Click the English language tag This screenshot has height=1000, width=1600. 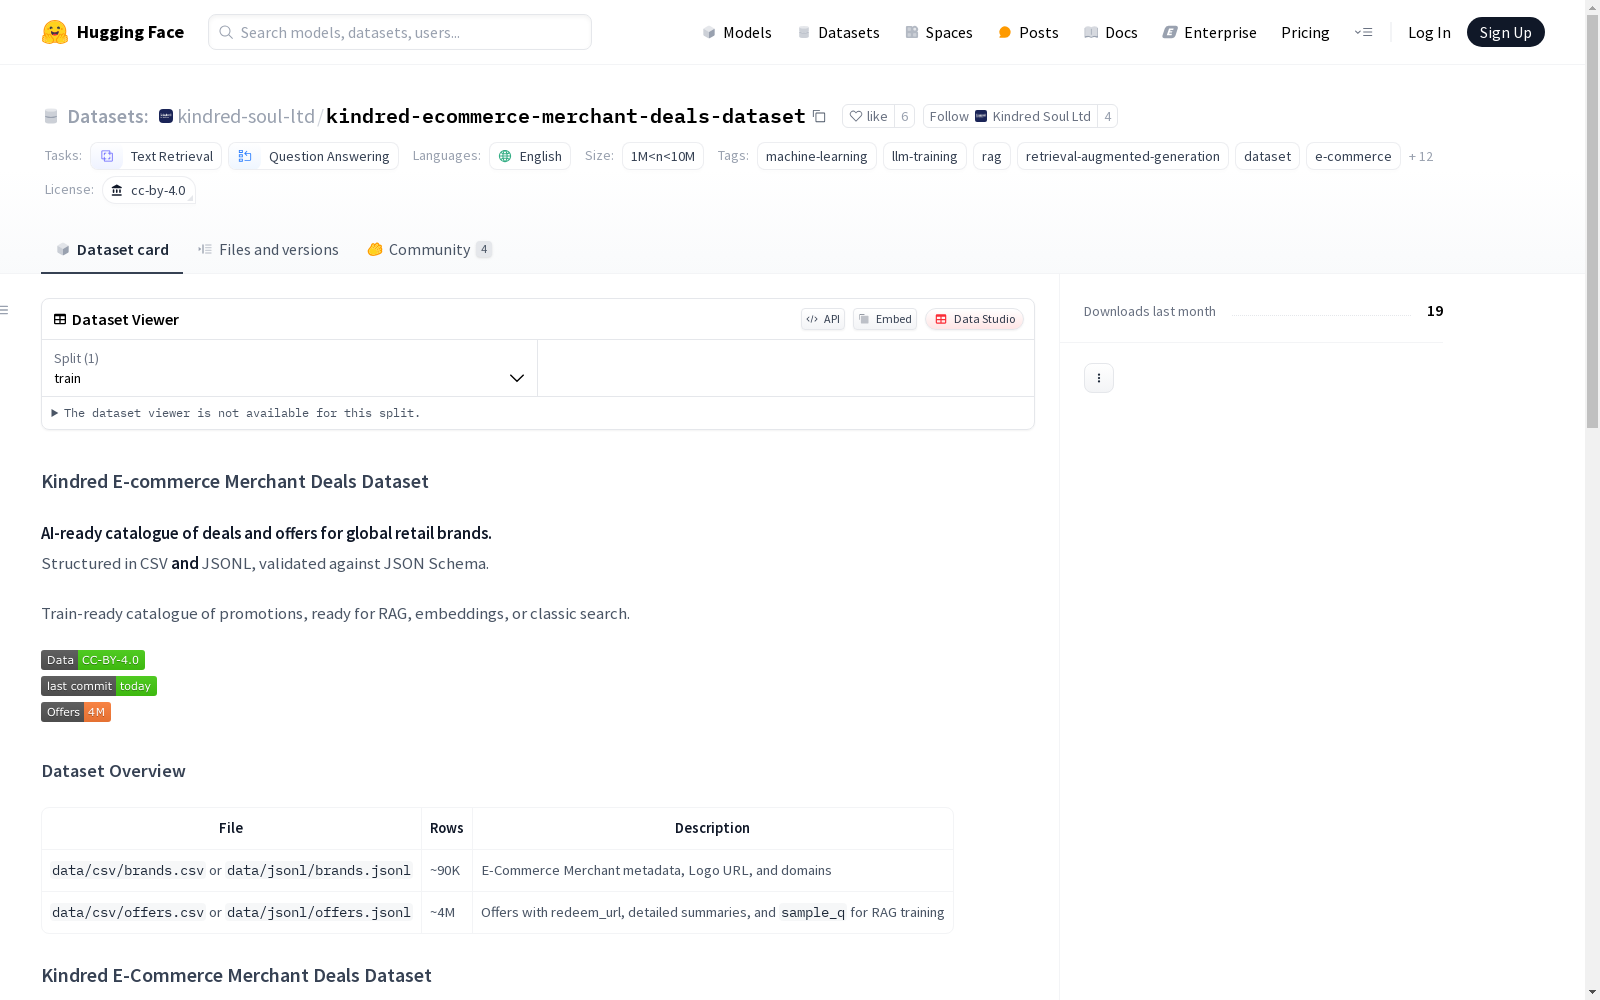pos(530,156)
